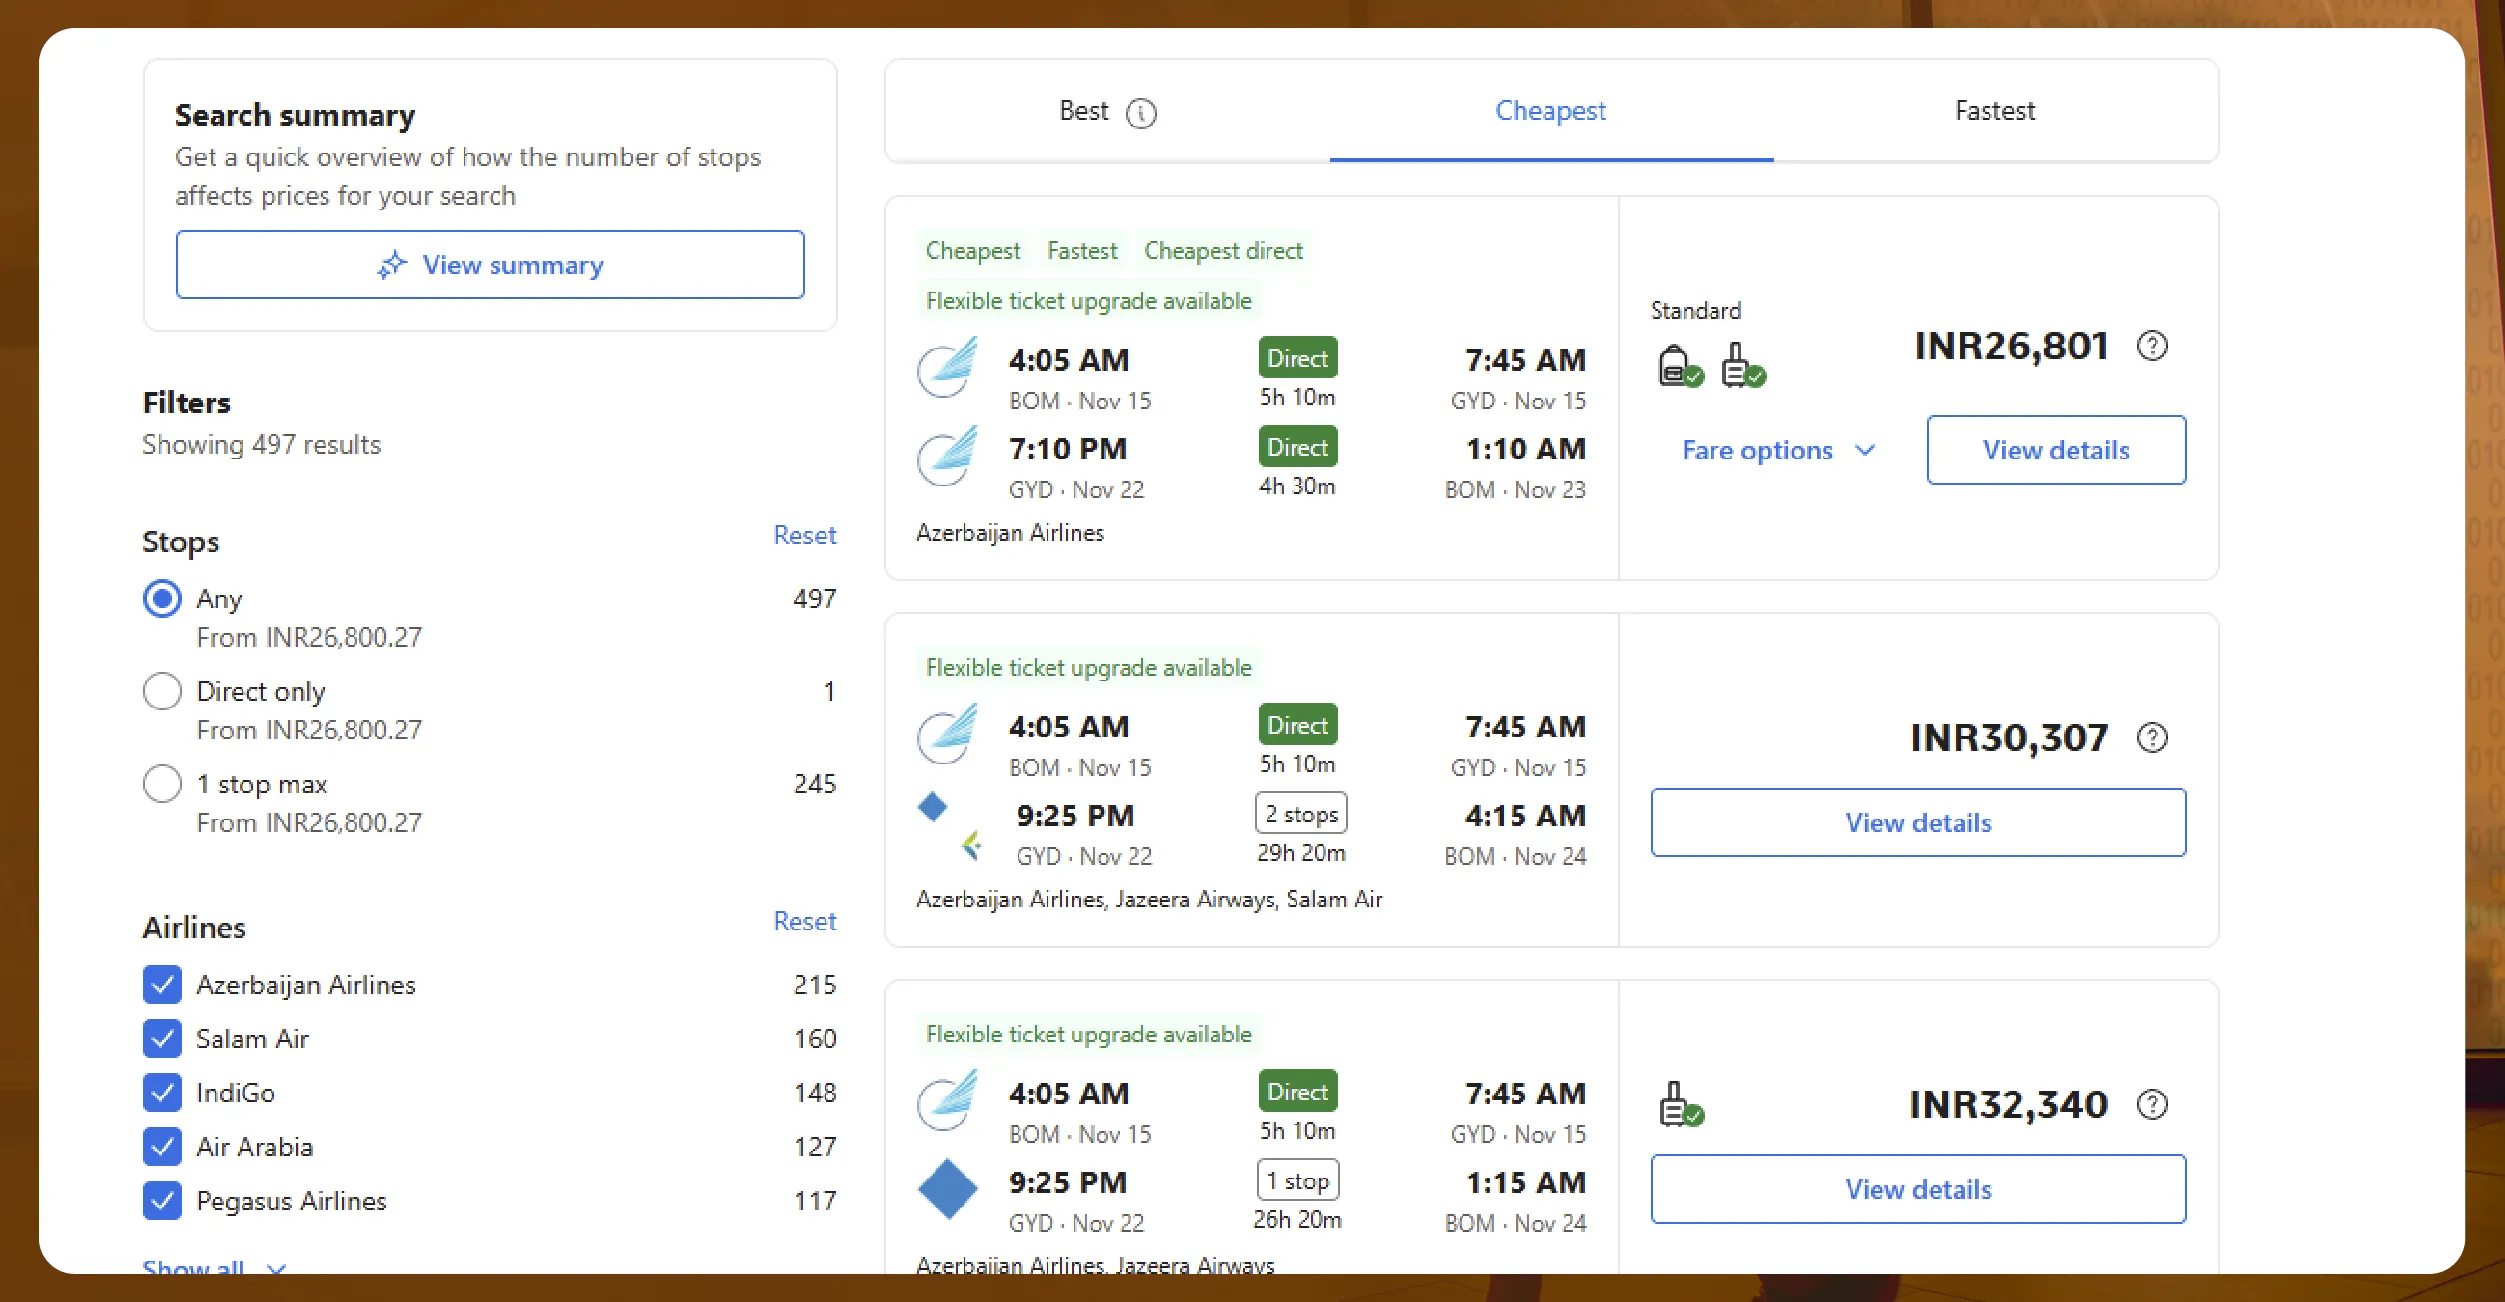The height and width of the screenshot is (1302, 2505).
Task: Click the 2 stops badge on second flight
Action: 1301,814
